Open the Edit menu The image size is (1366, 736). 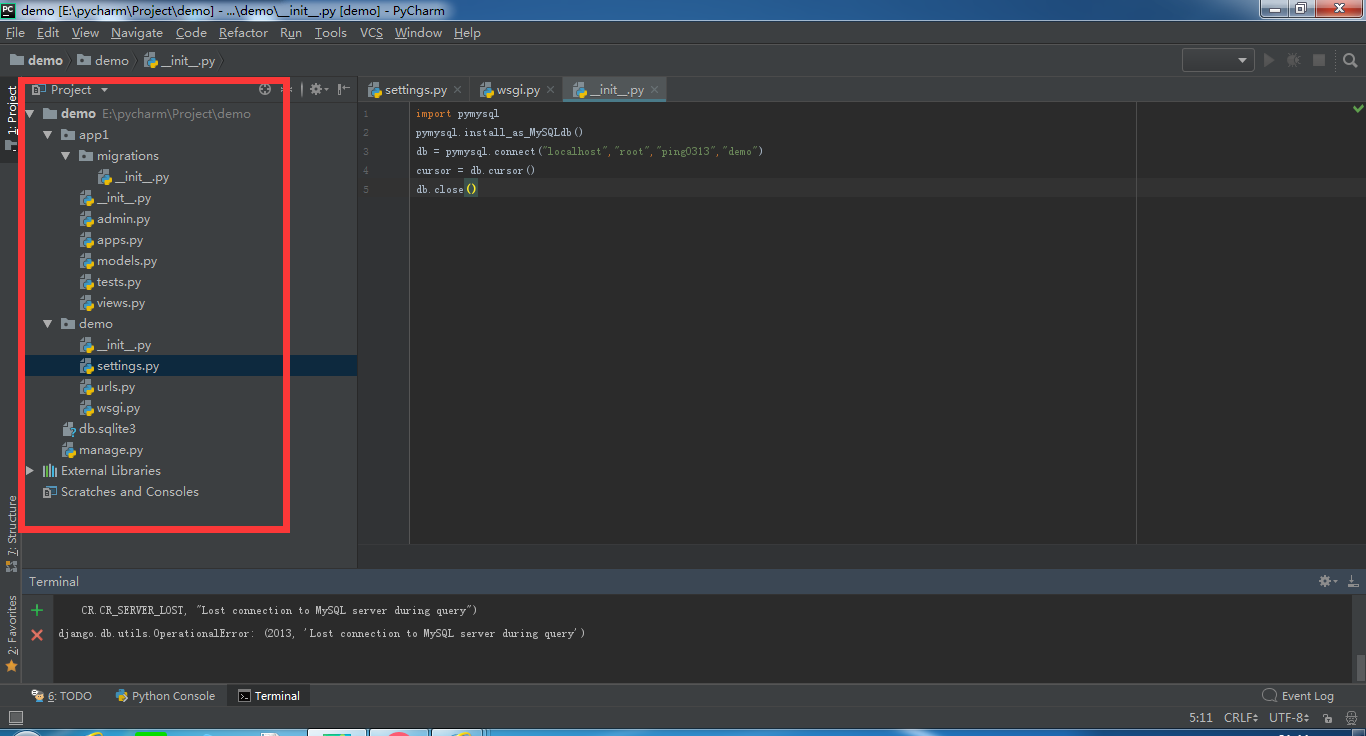48,33
